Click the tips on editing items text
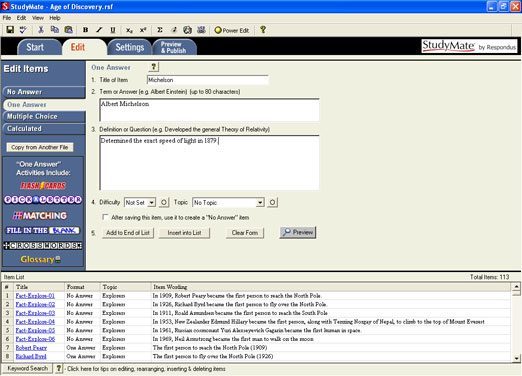 (146, 369)
